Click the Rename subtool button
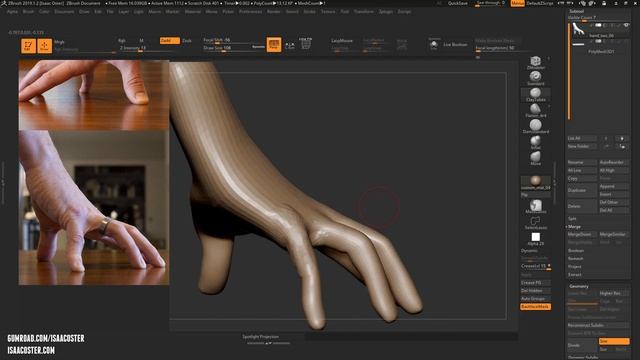Image resolution: width=640 pixels, height=360 pixels. pyautogui.click(x=582, y=162)
